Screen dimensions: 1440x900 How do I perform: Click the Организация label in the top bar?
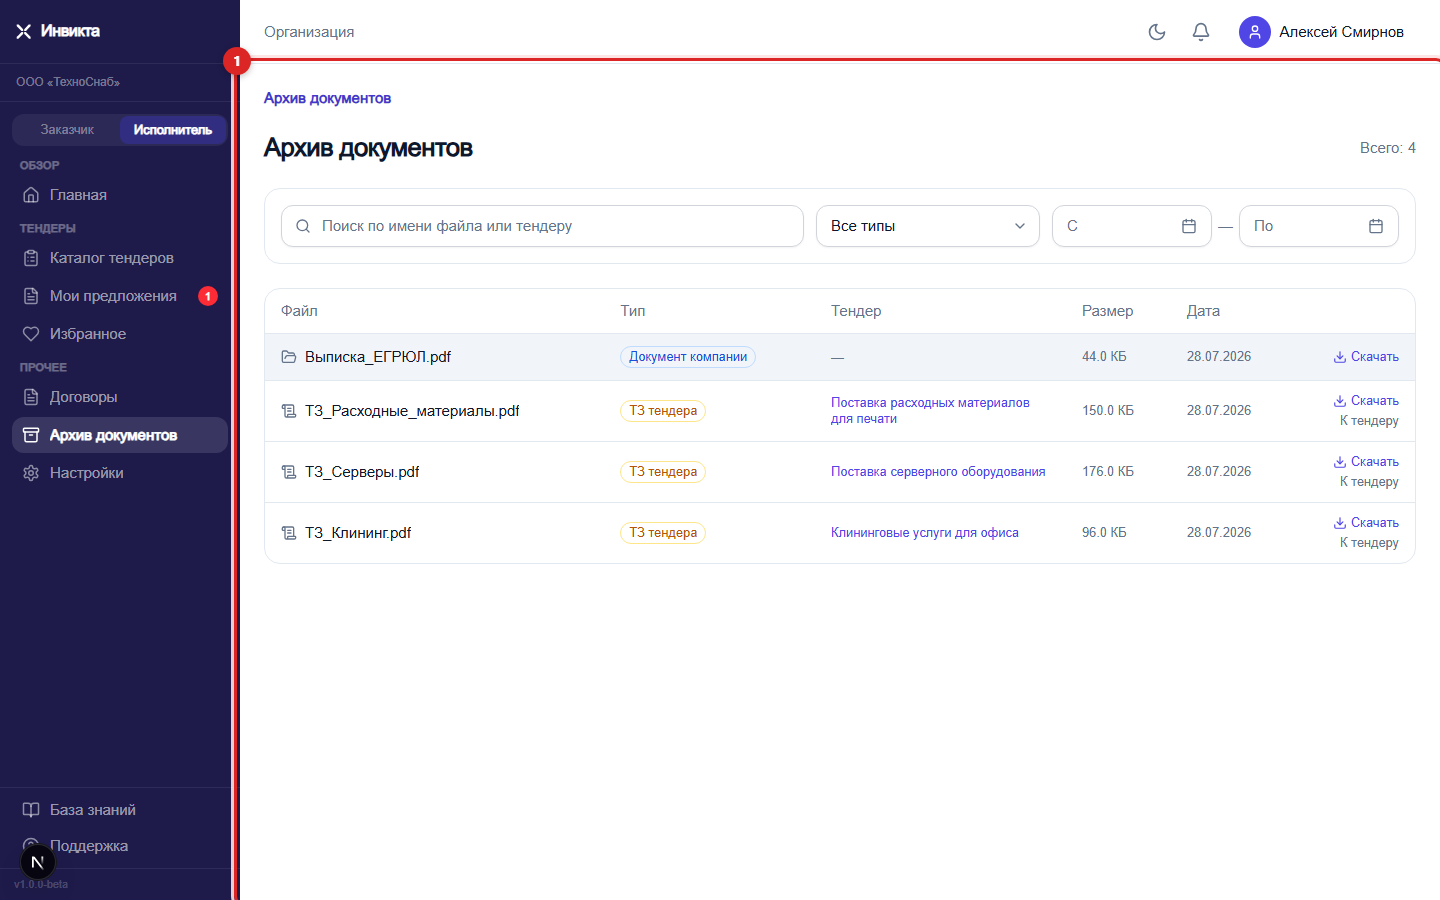[309, 32]
